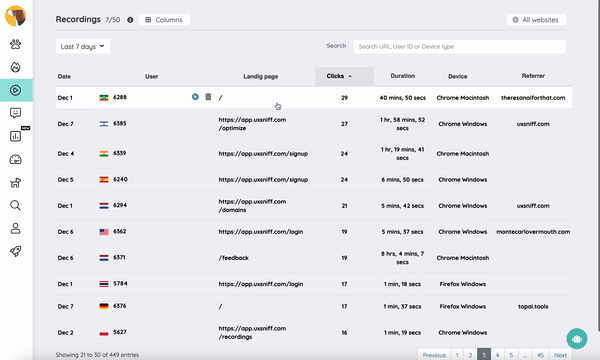Go to page 4 in pagination
The width and height of the screenshot is (600, 360).
click(x=497, y=355)
